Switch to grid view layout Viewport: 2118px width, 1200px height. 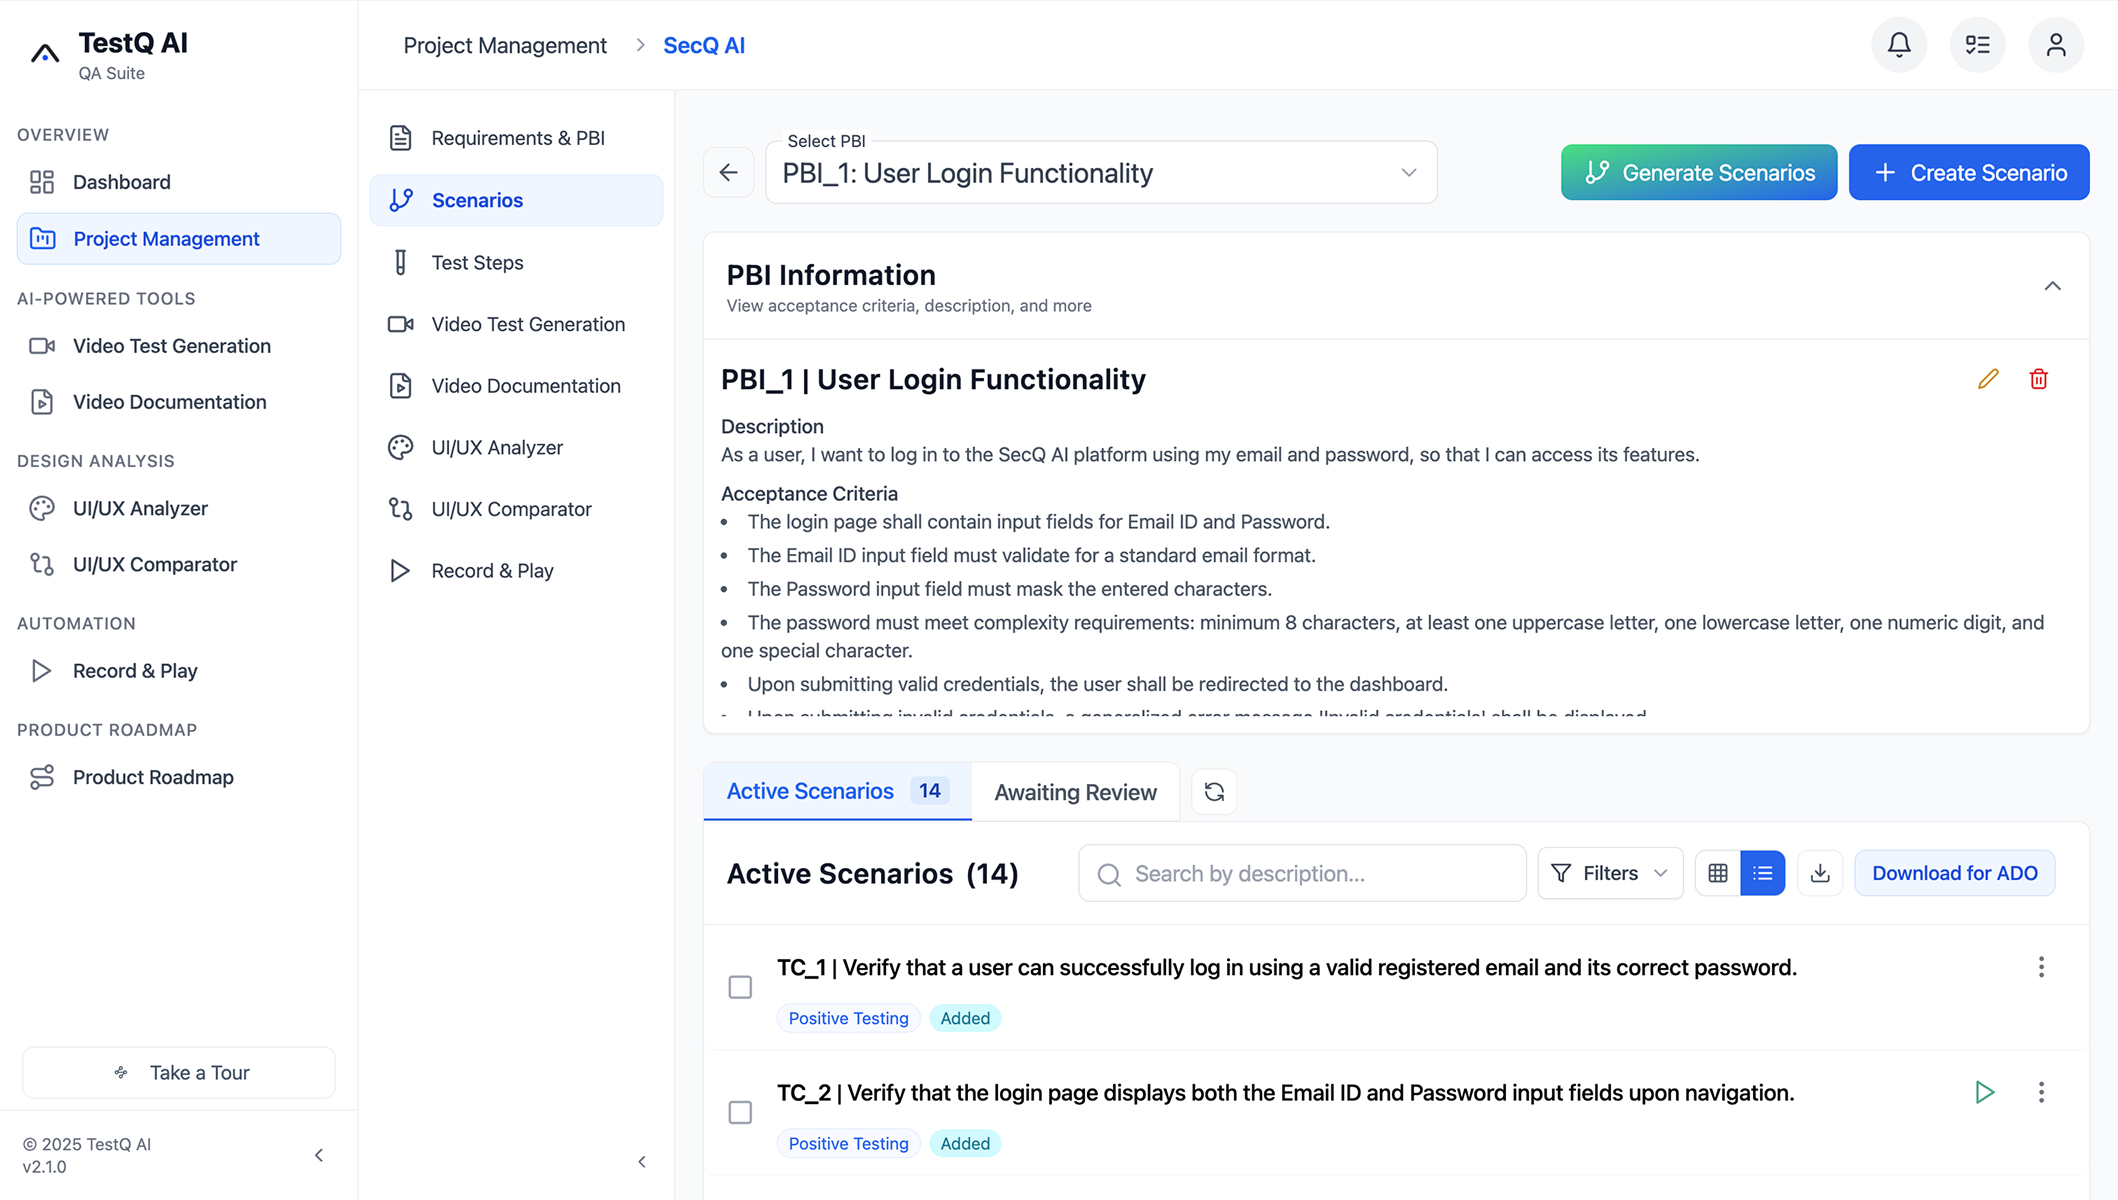[1718, 873]
